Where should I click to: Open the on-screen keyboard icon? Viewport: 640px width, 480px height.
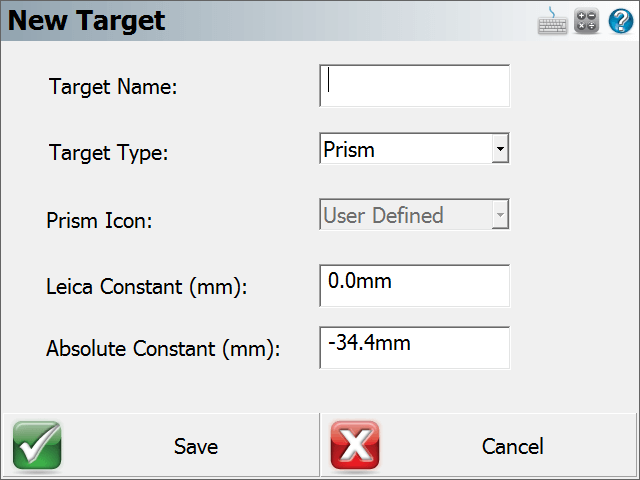click(x=552, y=21)
